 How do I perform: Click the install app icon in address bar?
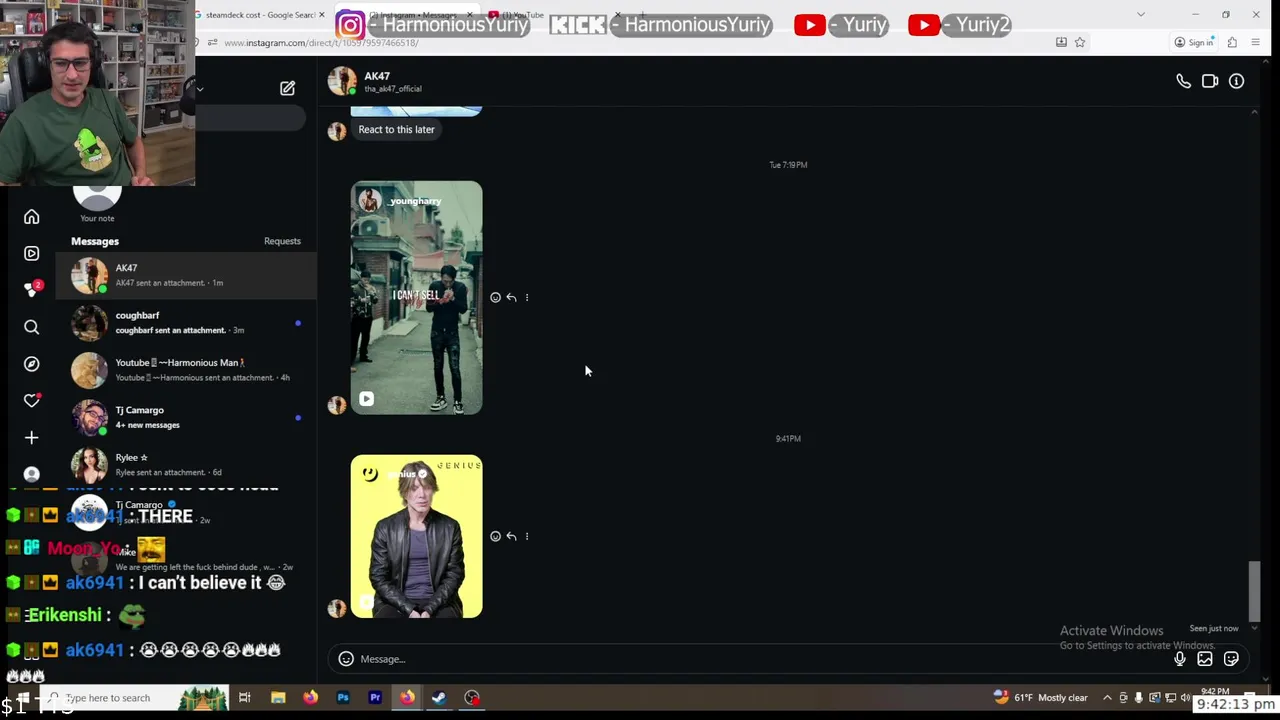click(1061, 42)
